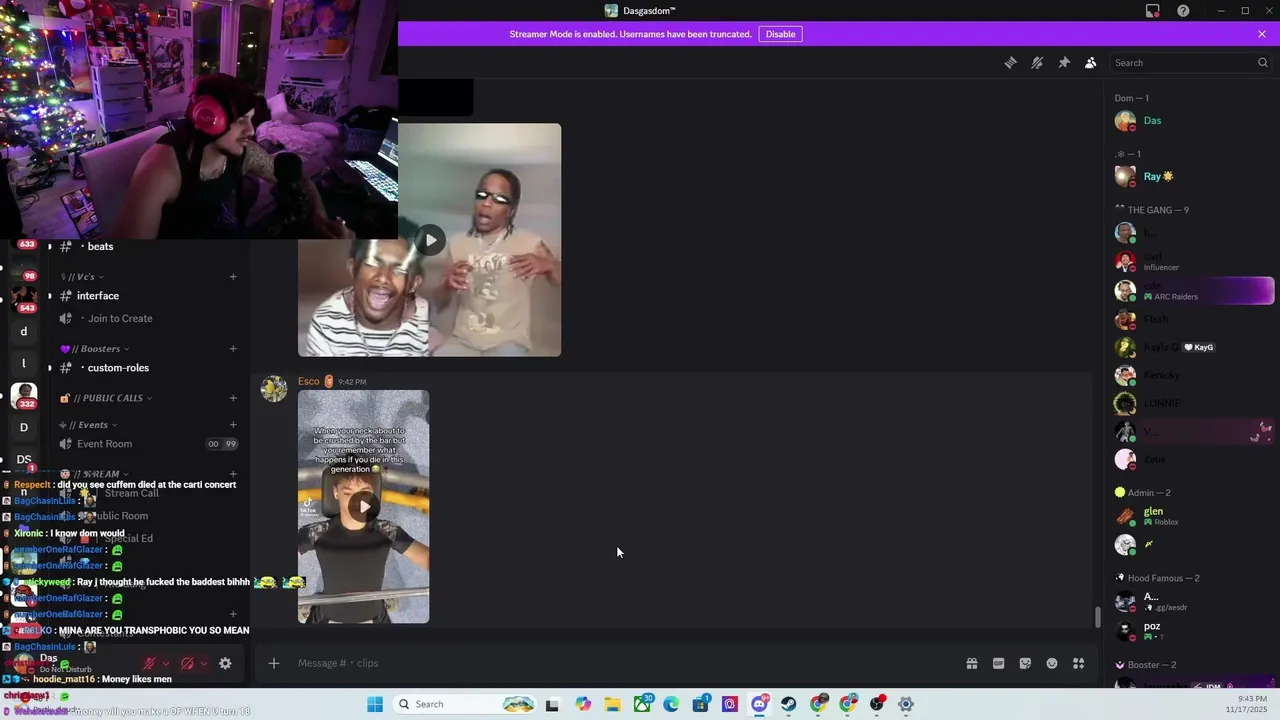Click the Discord search field
Image resolution: width=1280 pixels, height=720 pixels.
tap(1190, 63)
